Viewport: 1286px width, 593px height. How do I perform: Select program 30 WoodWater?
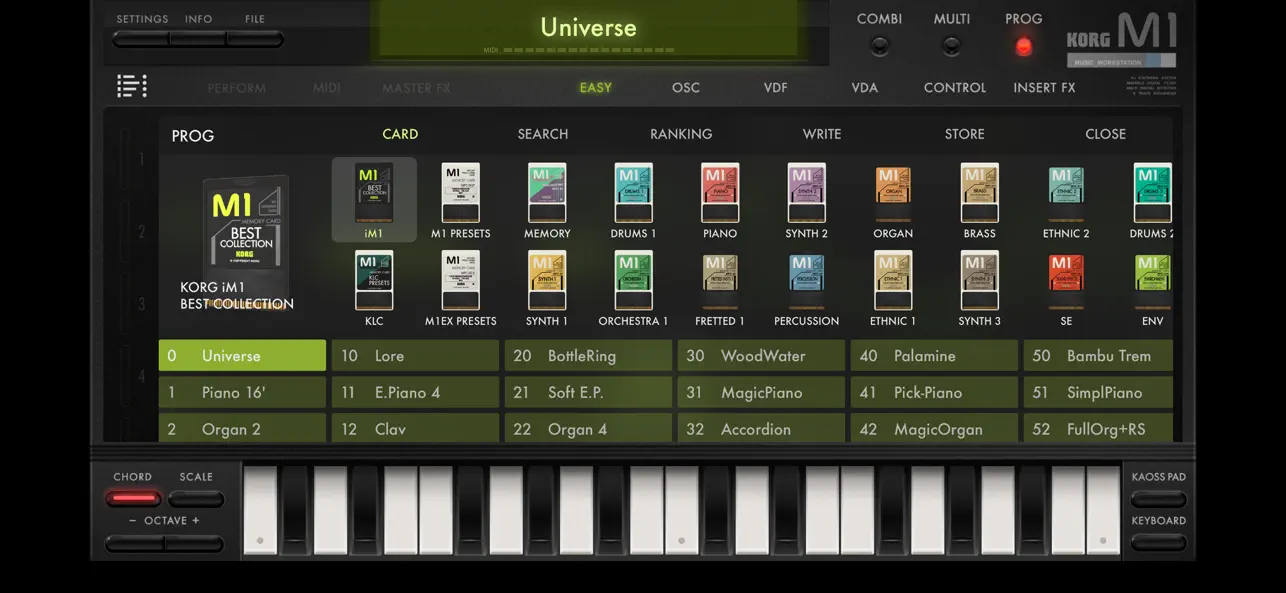click(761, 356)
